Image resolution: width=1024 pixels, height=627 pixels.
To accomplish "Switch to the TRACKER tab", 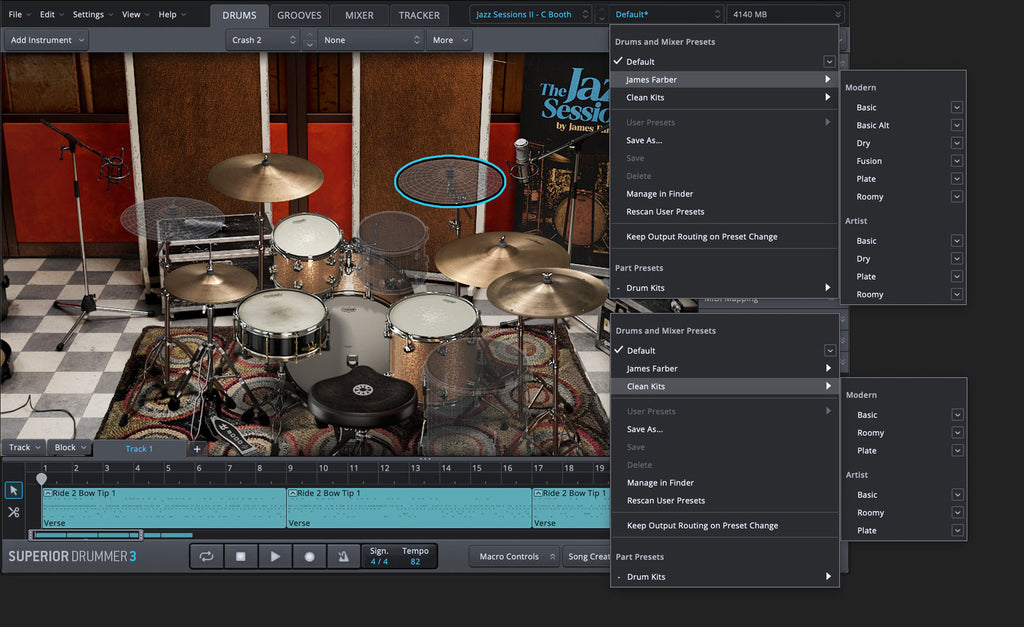I will [419, 15].
